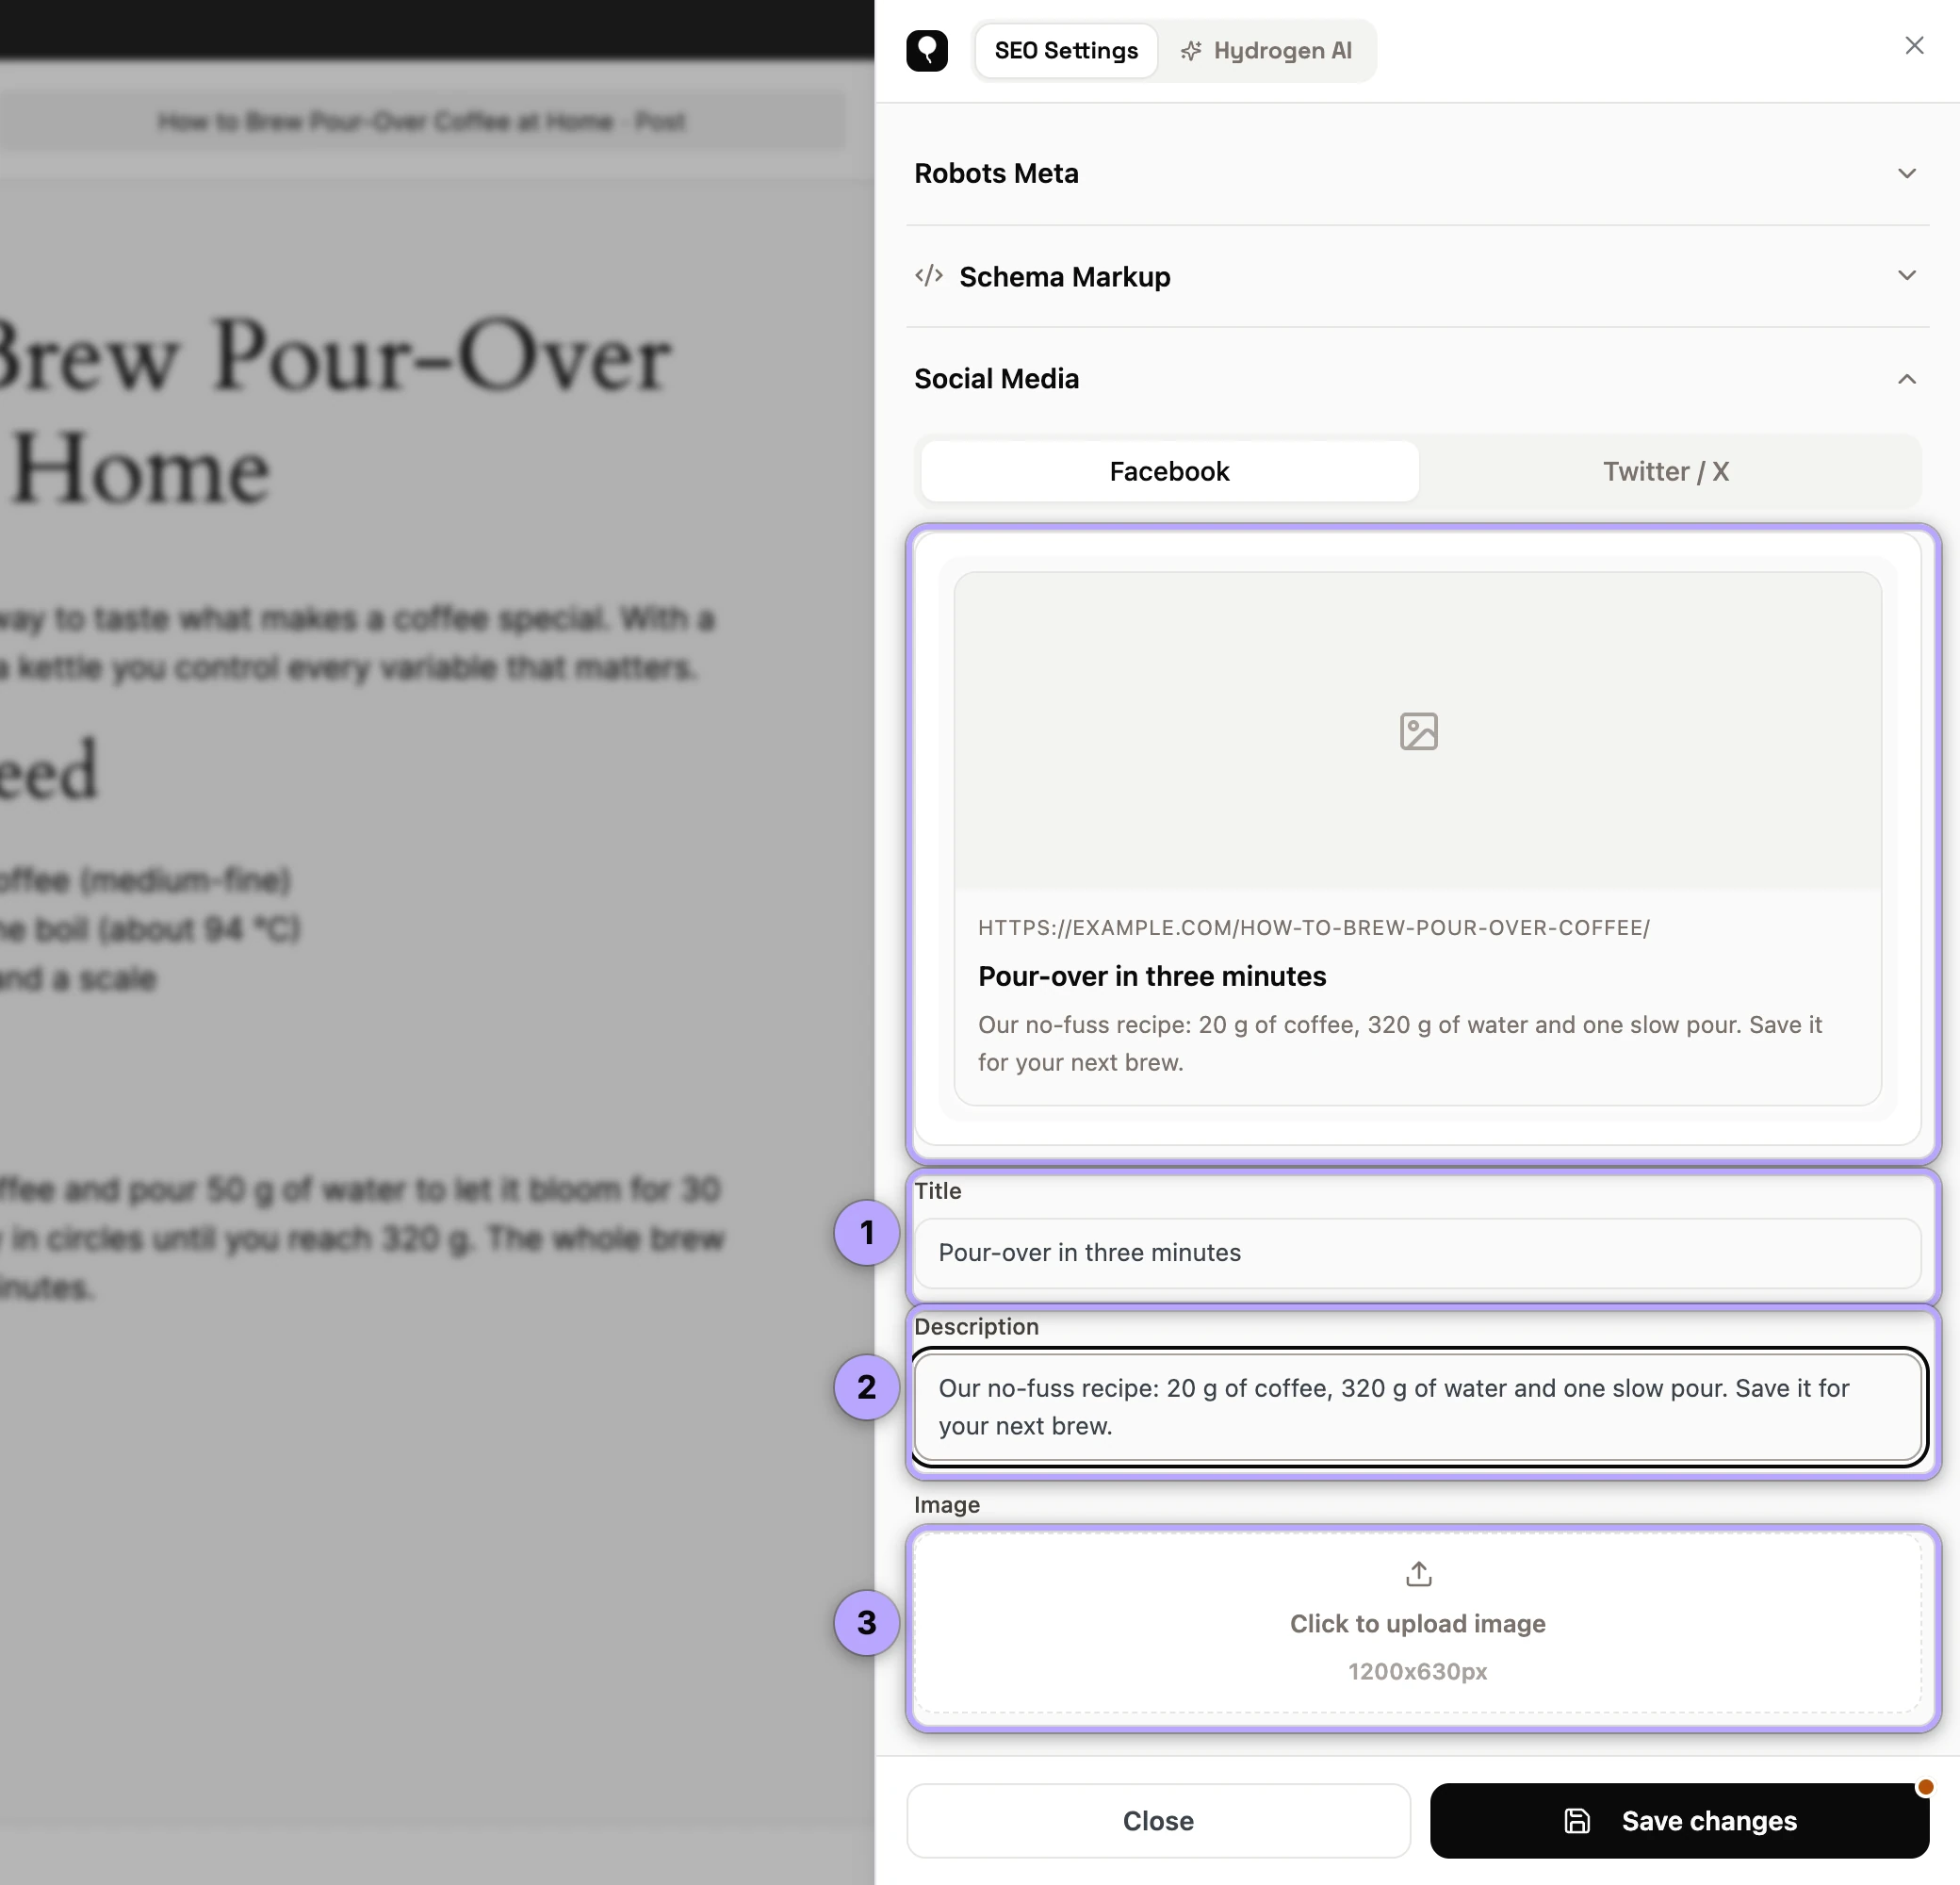Switch to the Twitter / X tab
The height and width of the screenshot is (1885, 1960).
1666,471
